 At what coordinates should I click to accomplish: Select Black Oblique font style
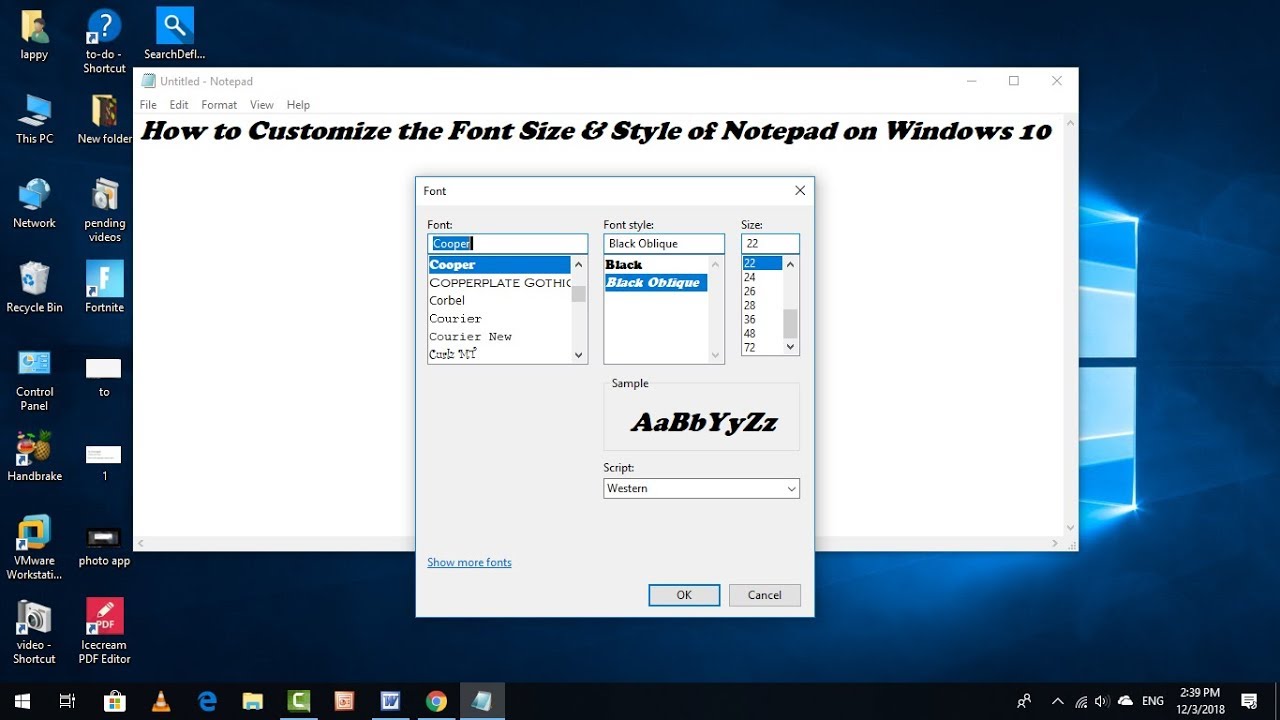[656, 283]
